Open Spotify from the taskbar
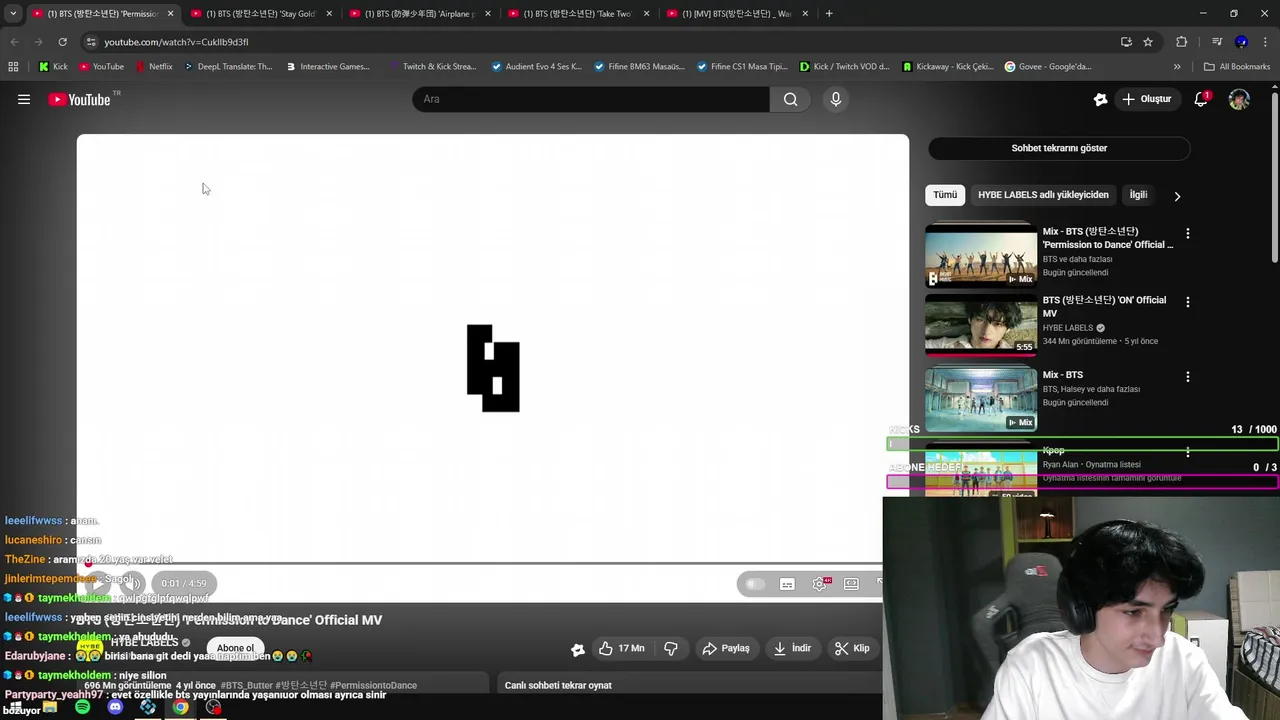 [x=82, y=707]
